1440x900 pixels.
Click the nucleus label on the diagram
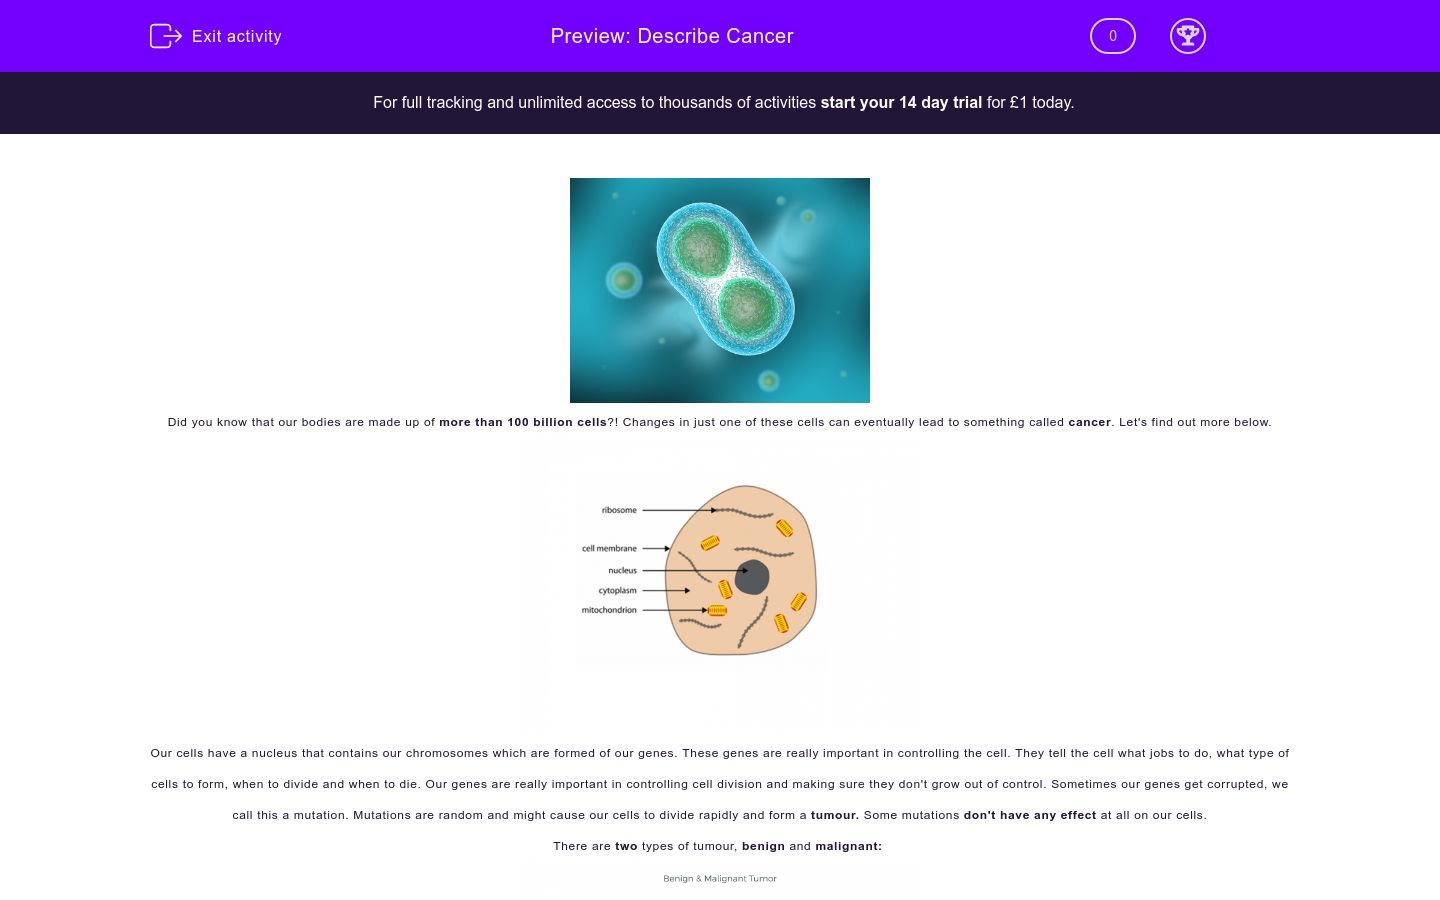(623, 569)
